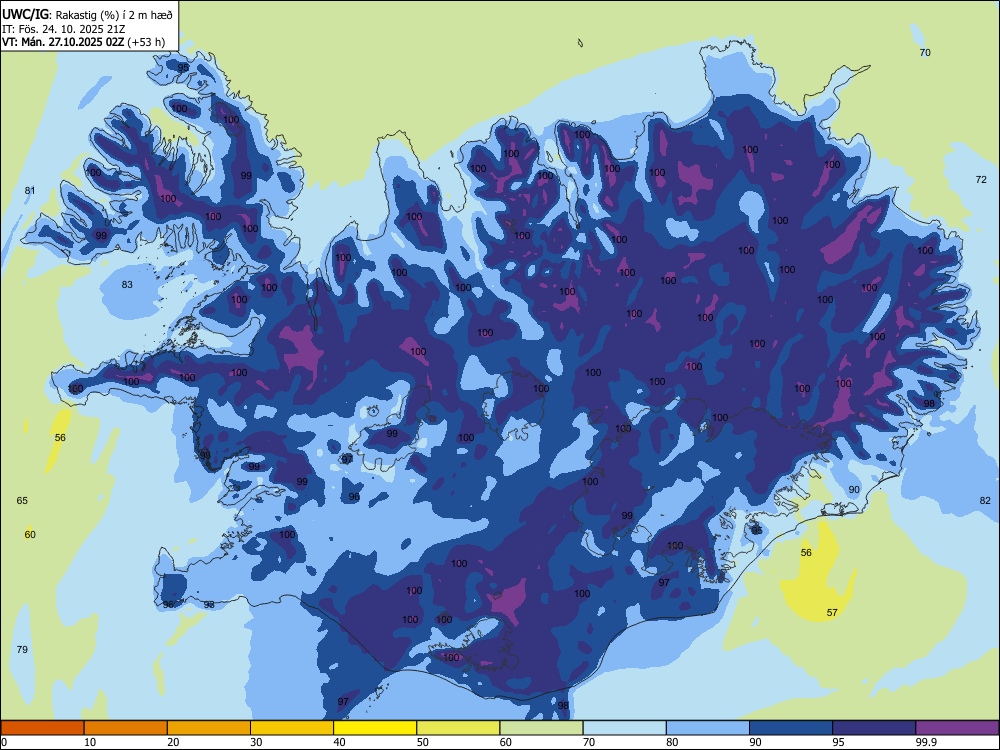Screen dimensions: 1000x750
Task: Click the 'IT: Fös. 24. 10. 2025 21Z' line
Action: pyautogui.click(x=63, y=29)
